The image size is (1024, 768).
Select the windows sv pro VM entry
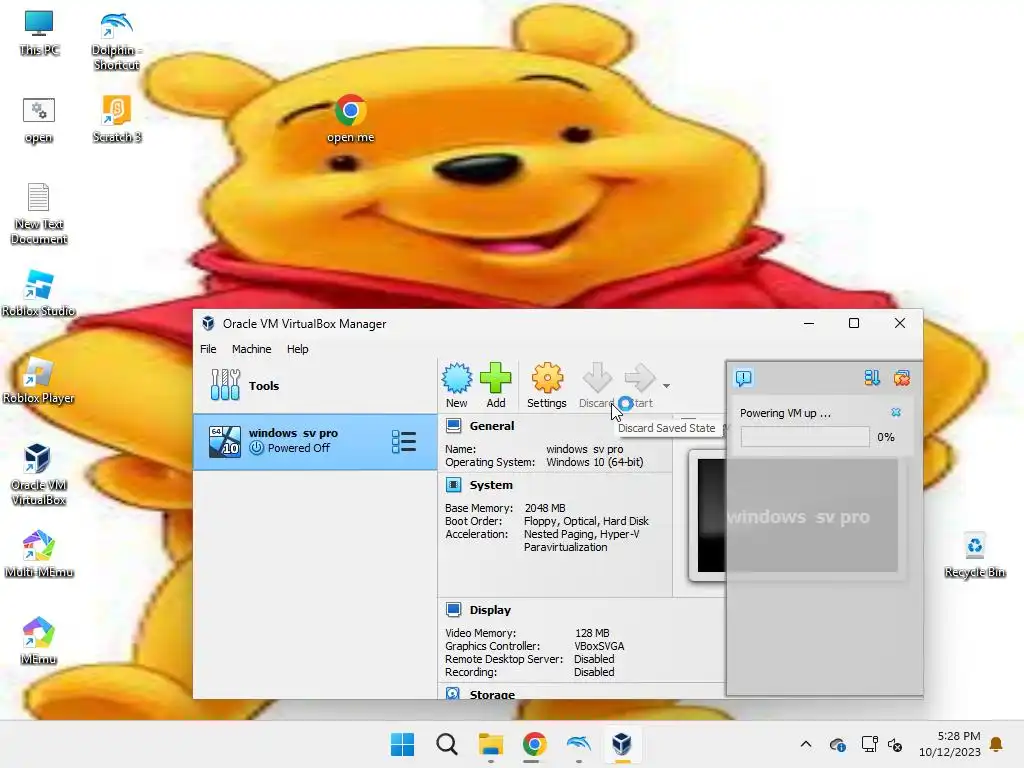(x=315, y=441)
